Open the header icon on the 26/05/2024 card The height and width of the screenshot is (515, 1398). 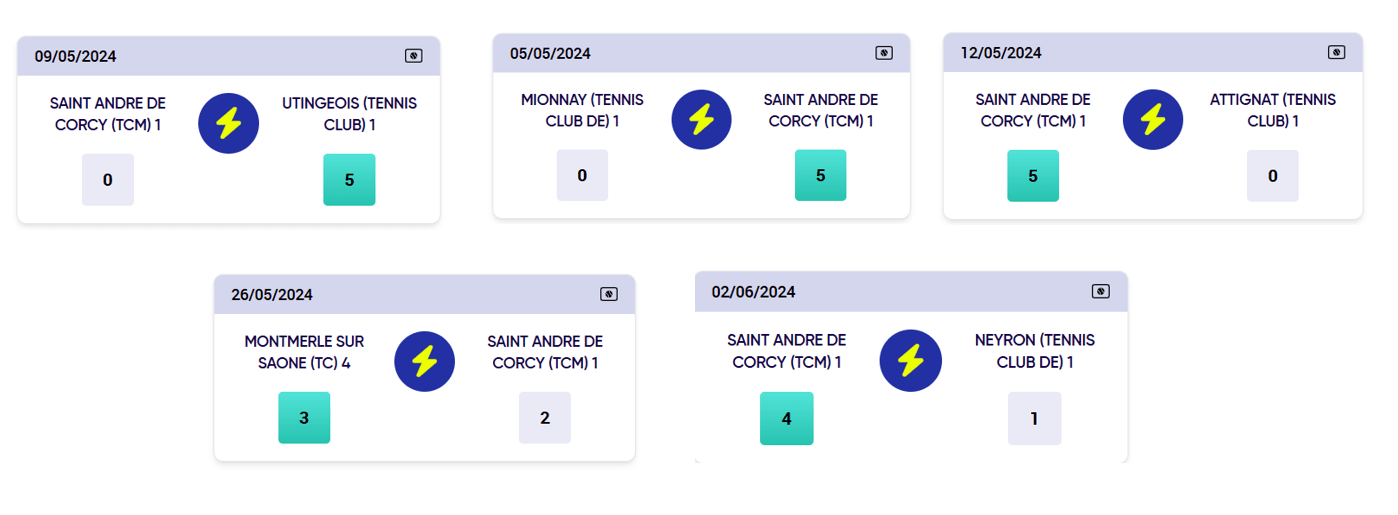click(x=608, y=294)
